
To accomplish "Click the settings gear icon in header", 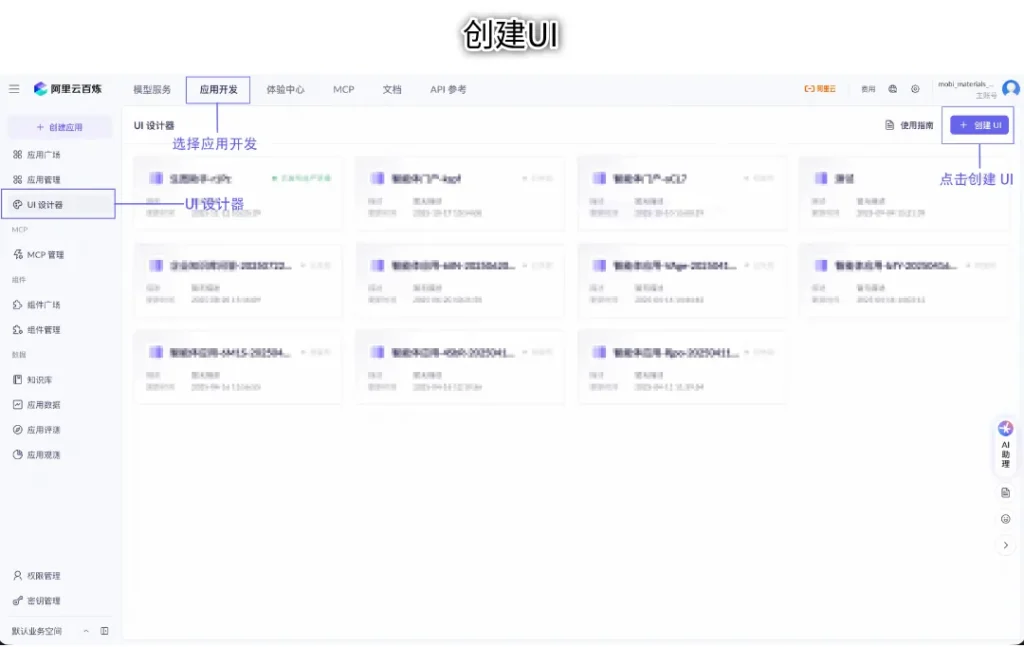I will click(x=915, y=89).
